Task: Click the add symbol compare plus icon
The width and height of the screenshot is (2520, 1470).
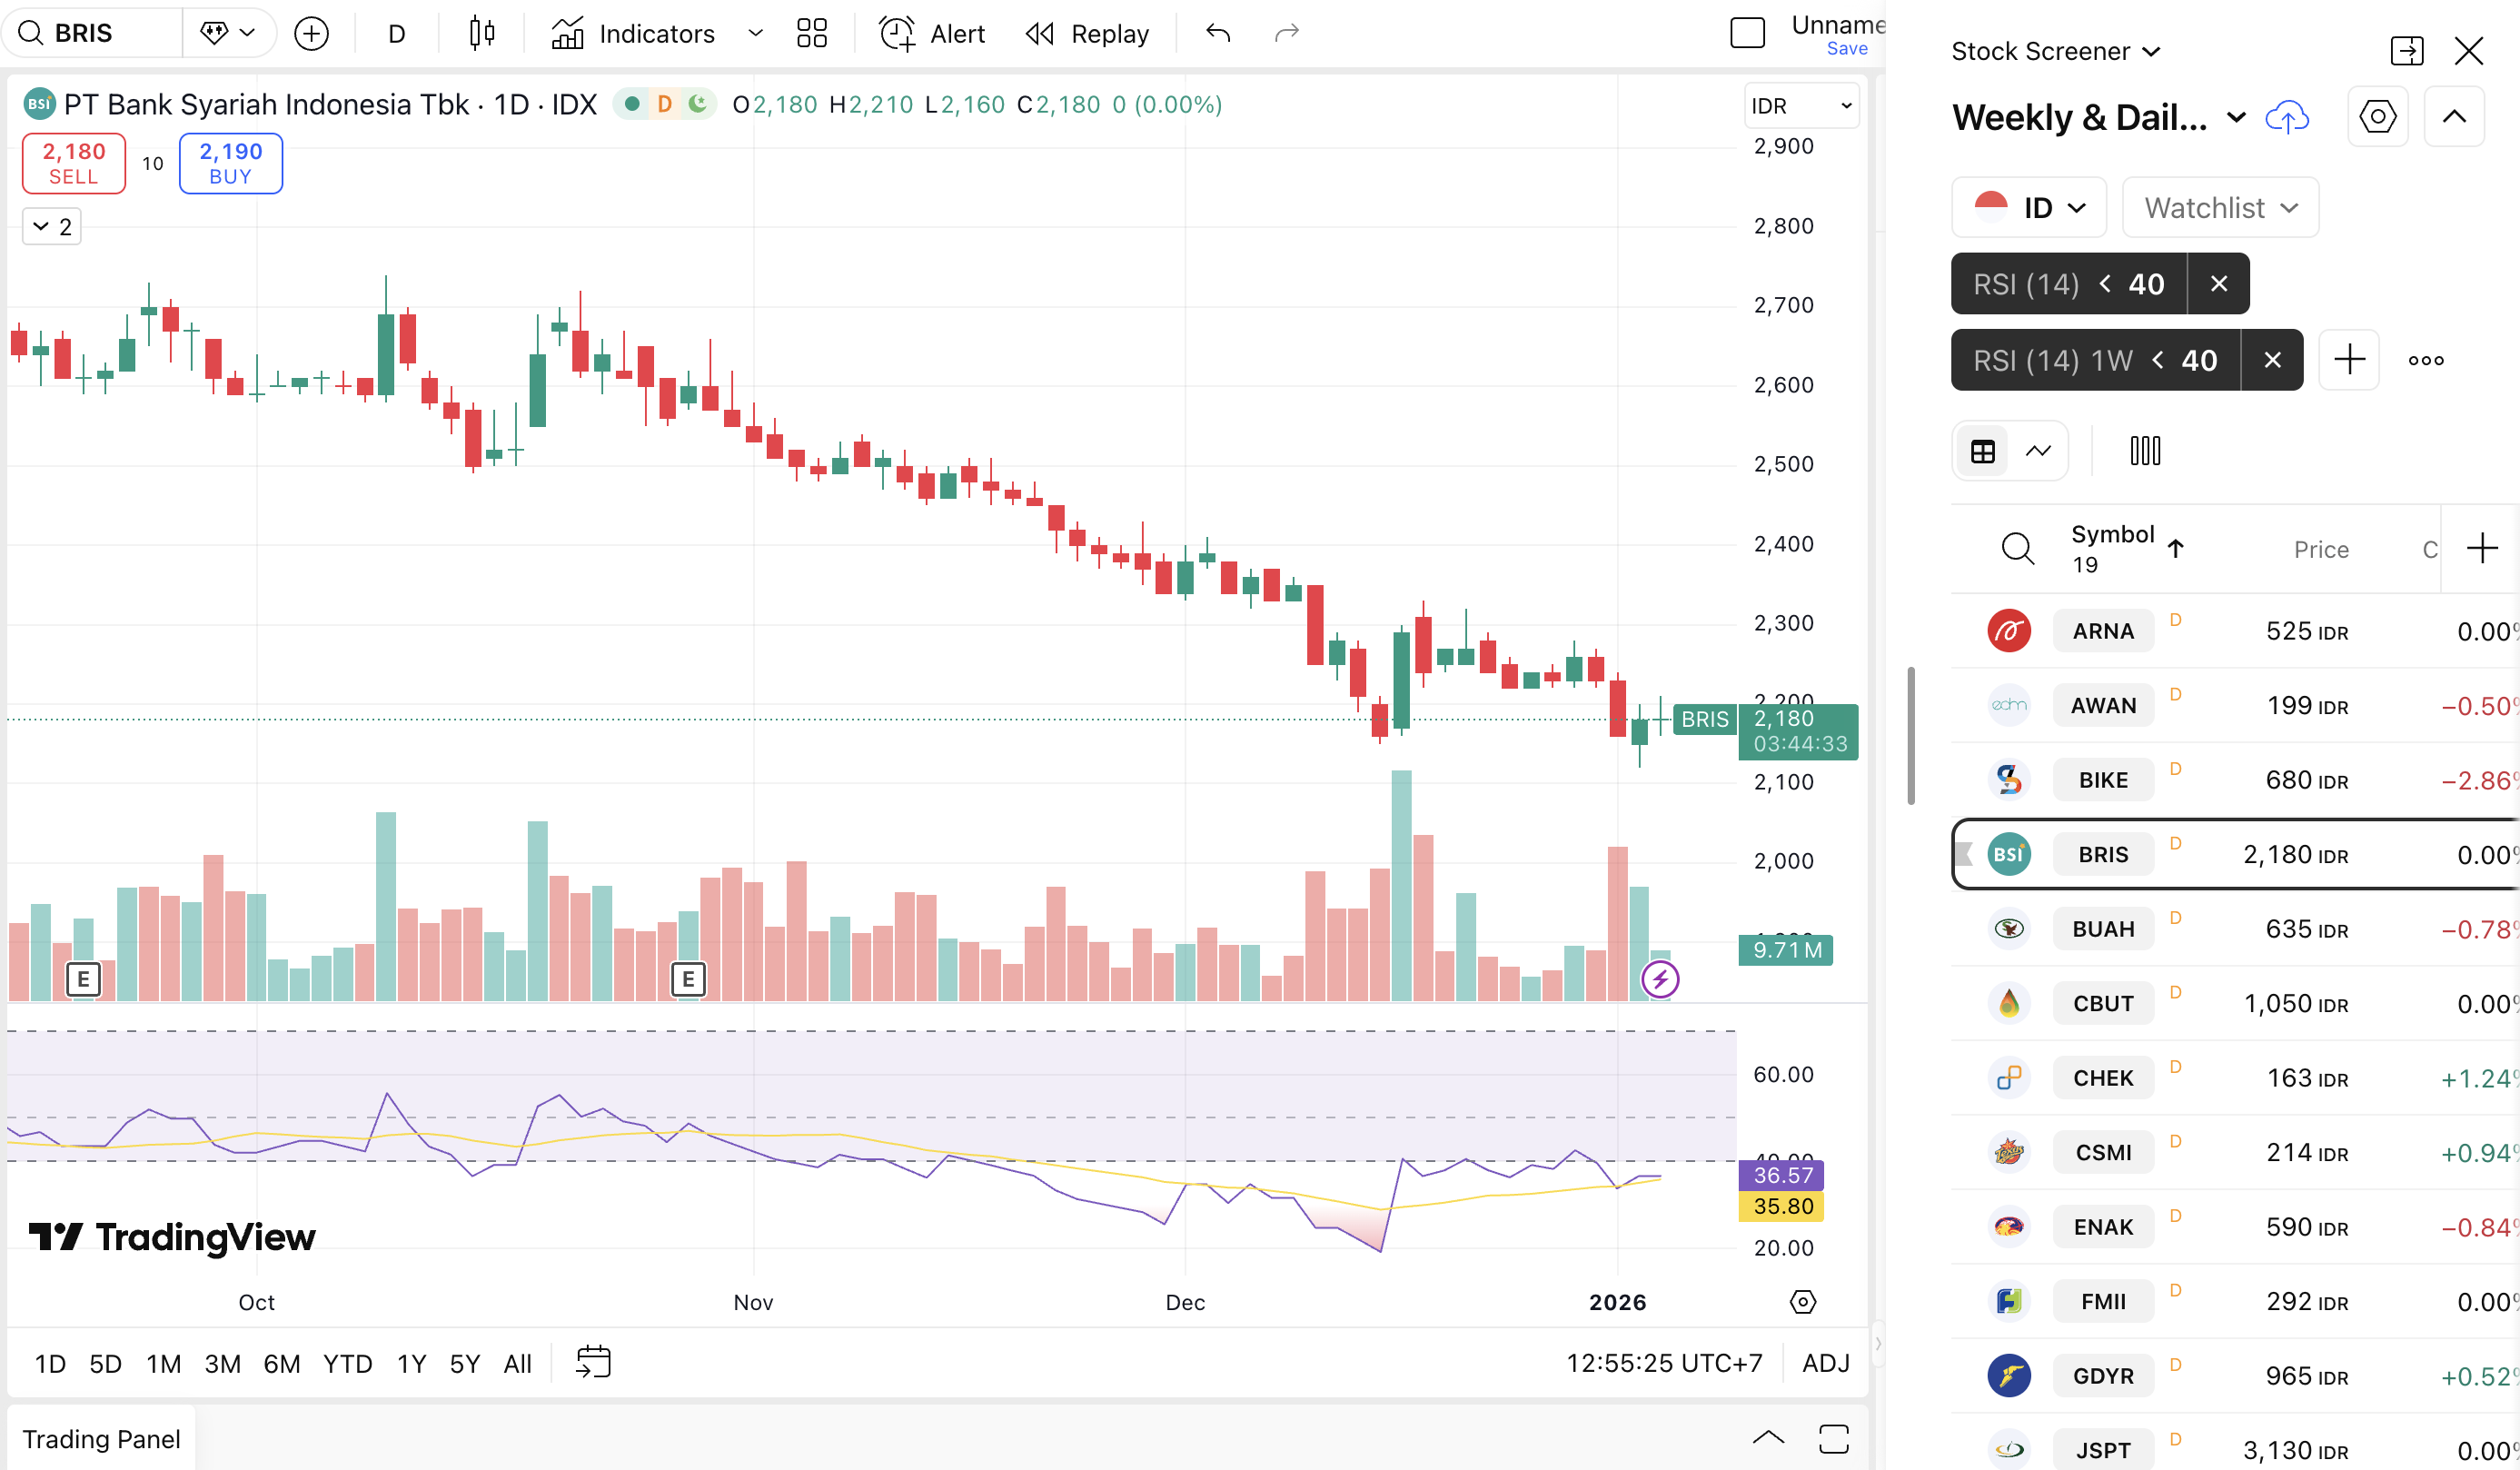Action: (311, 34)
